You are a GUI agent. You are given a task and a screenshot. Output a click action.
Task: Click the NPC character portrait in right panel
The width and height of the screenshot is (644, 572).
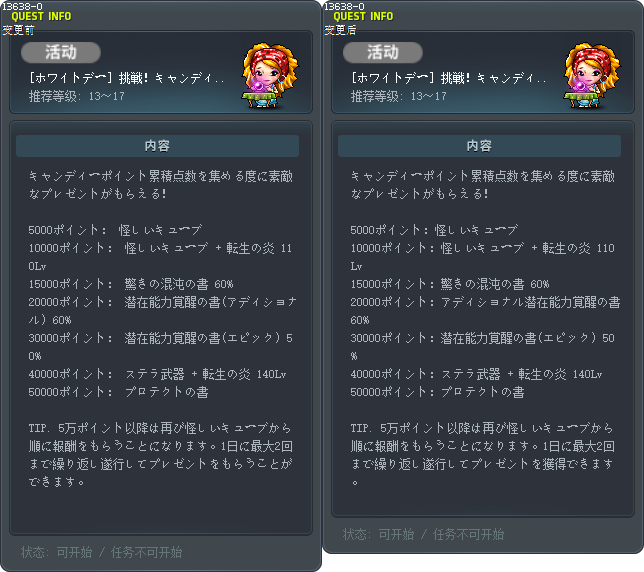coord(592,75)
